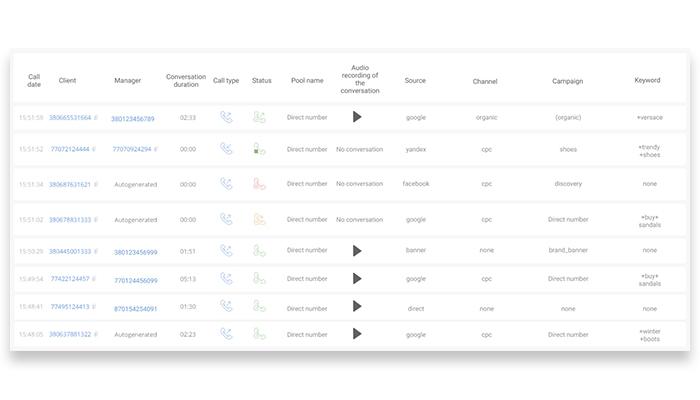
Task: Click edit pencil next to manager 77070924294
Action: (x=155, y=149)
